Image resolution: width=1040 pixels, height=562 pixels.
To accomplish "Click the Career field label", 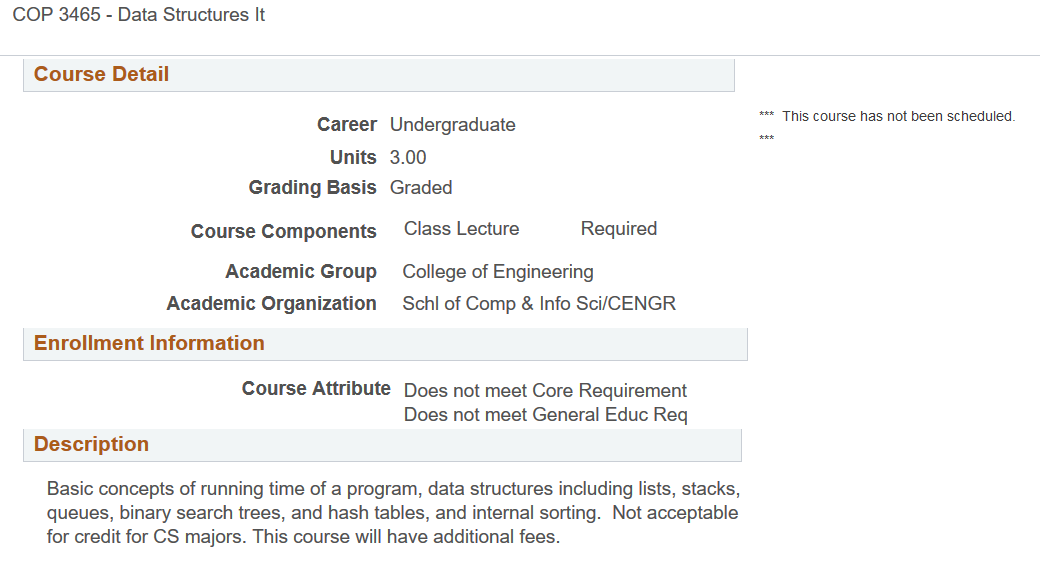I will coord(347,125).
